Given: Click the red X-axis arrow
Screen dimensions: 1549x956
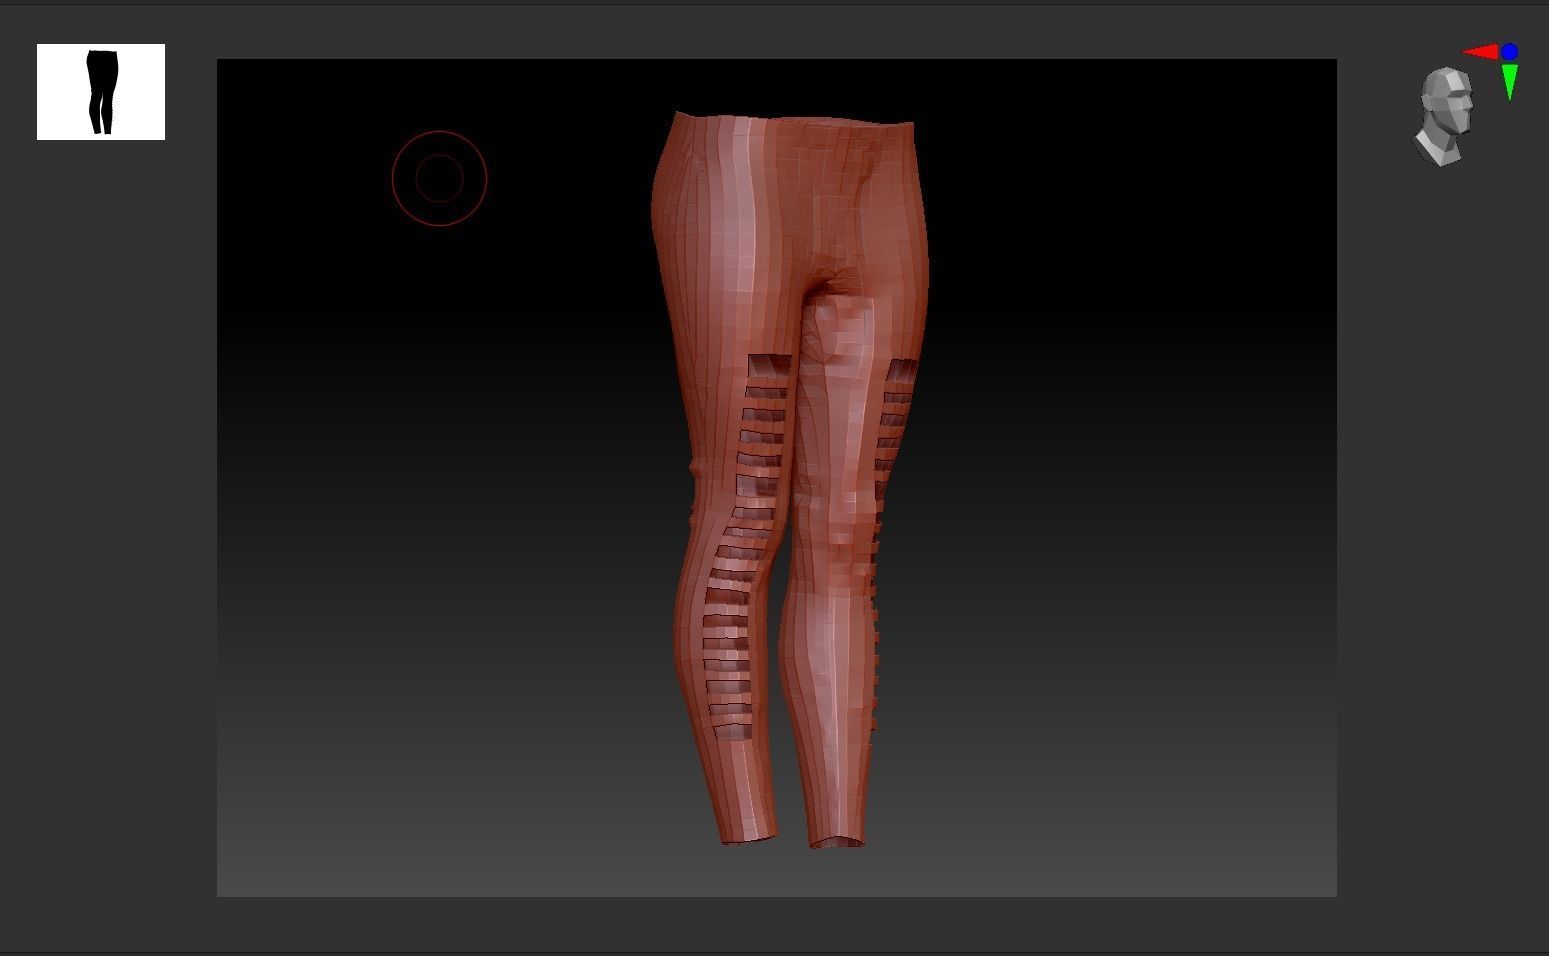Looking at the screenshot, I should pyautogui.click(x=1480, y=52).
